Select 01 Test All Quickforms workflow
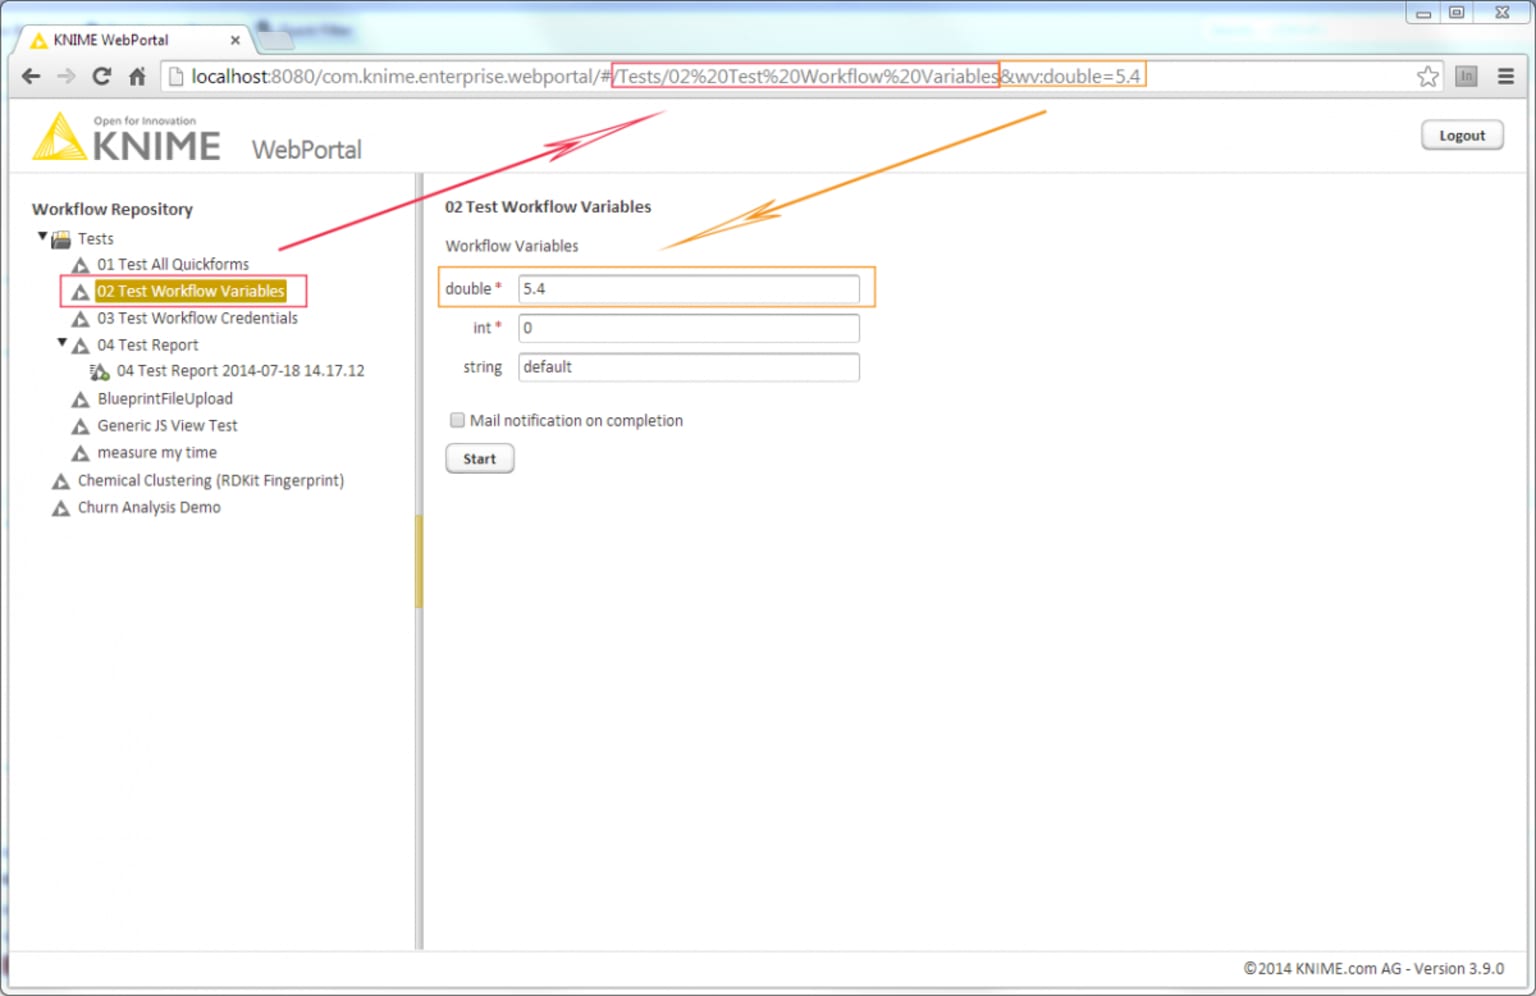1536x996 pixels. 173,264
